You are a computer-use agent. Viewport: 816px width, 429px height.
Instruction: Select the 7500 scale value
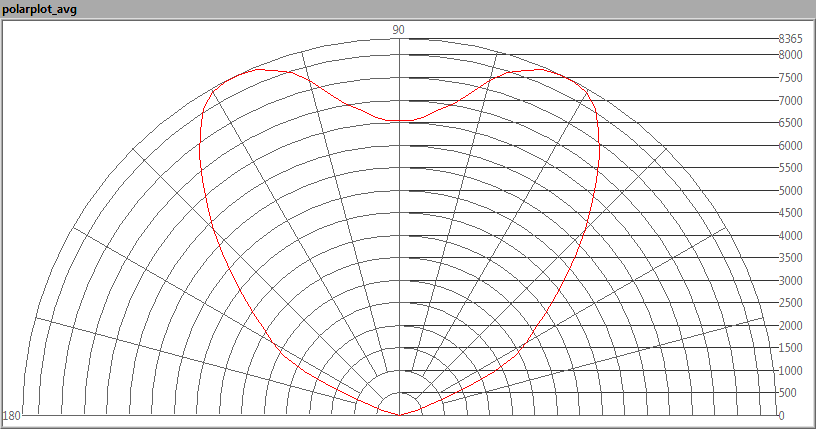(789, 78)
